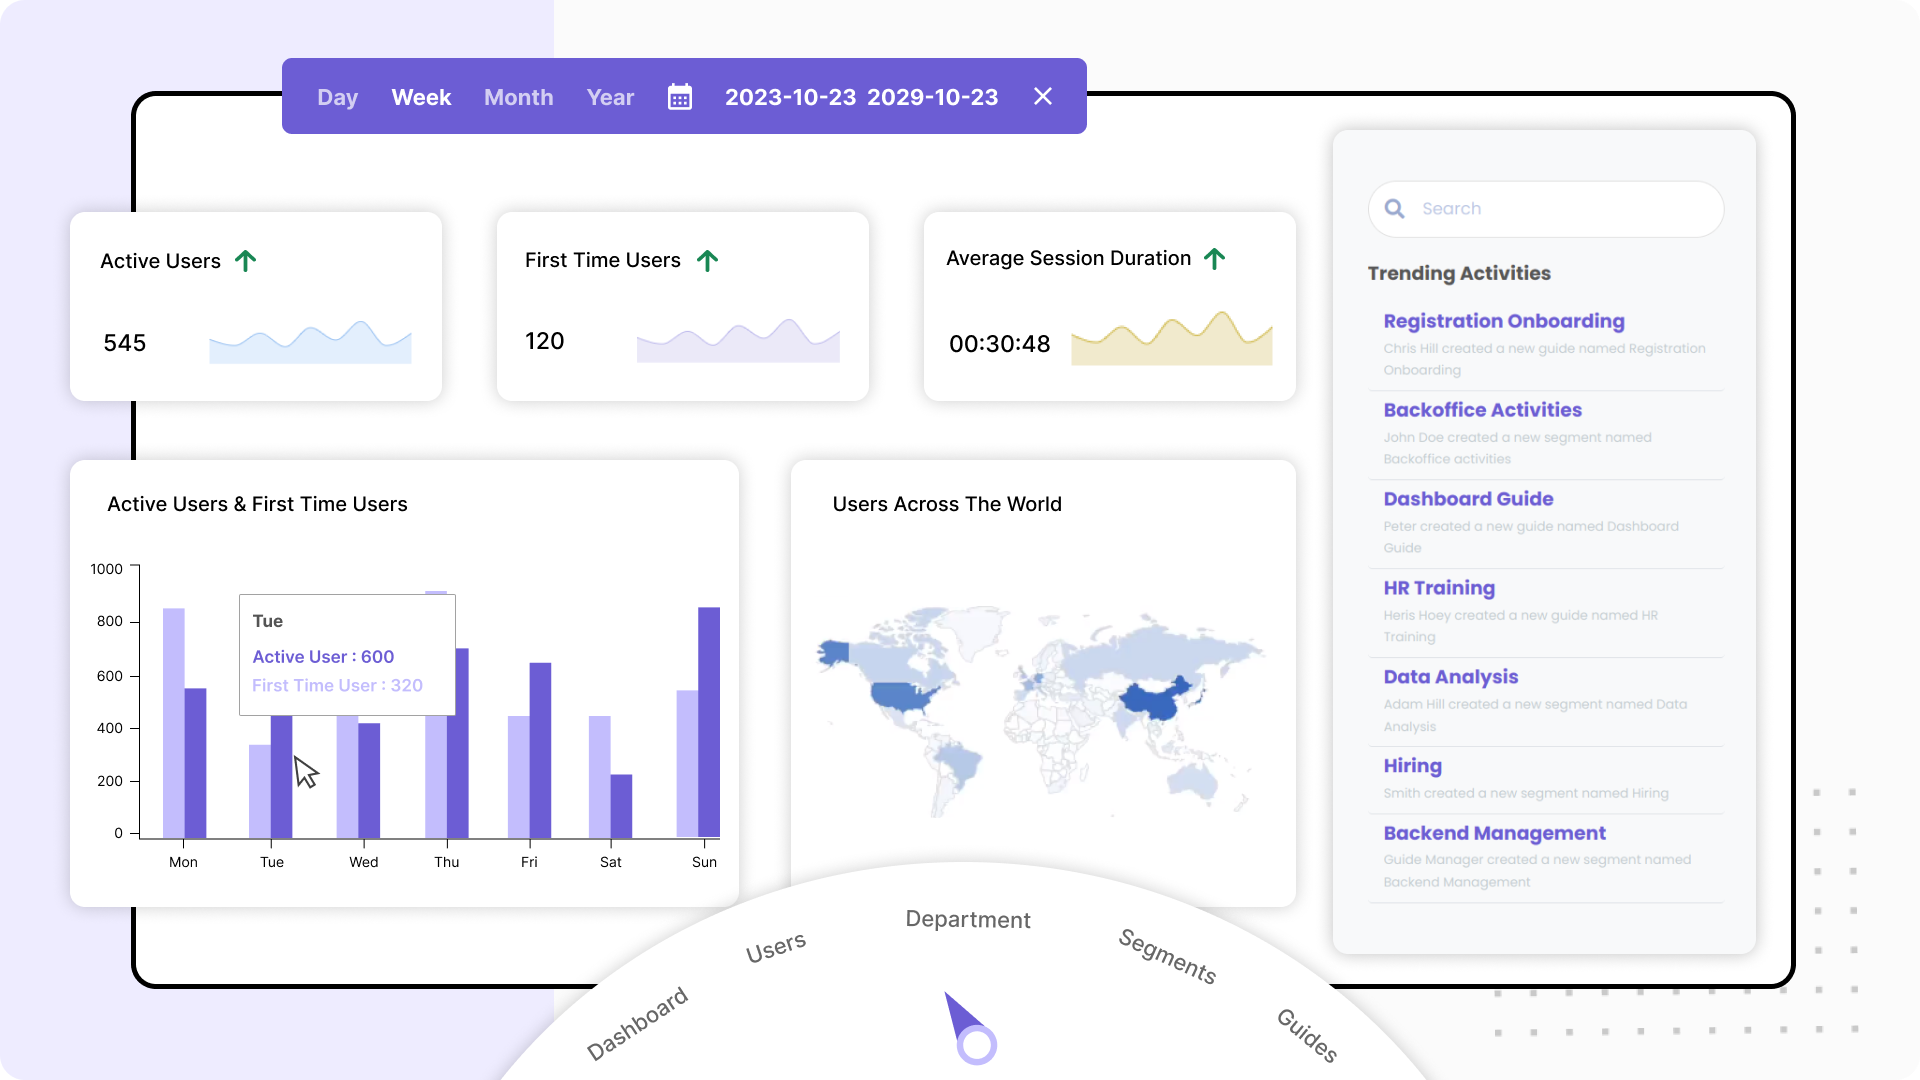The width and height of the screenshot is (1920, 1080).
Task: Navigate to the Department section
Action: click(x=967, y=919)
